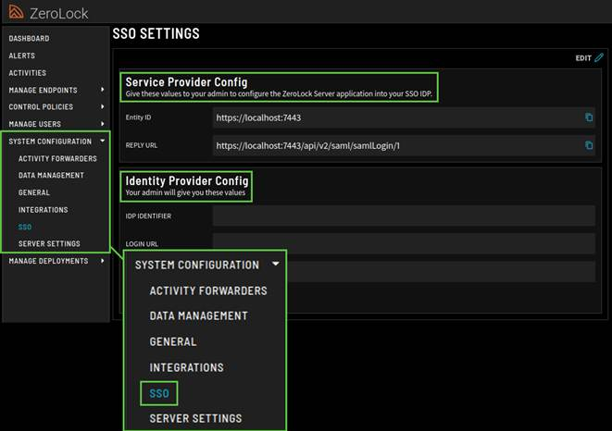
Task: Expand the Manage Endpoints arrow
Action: 102,90
